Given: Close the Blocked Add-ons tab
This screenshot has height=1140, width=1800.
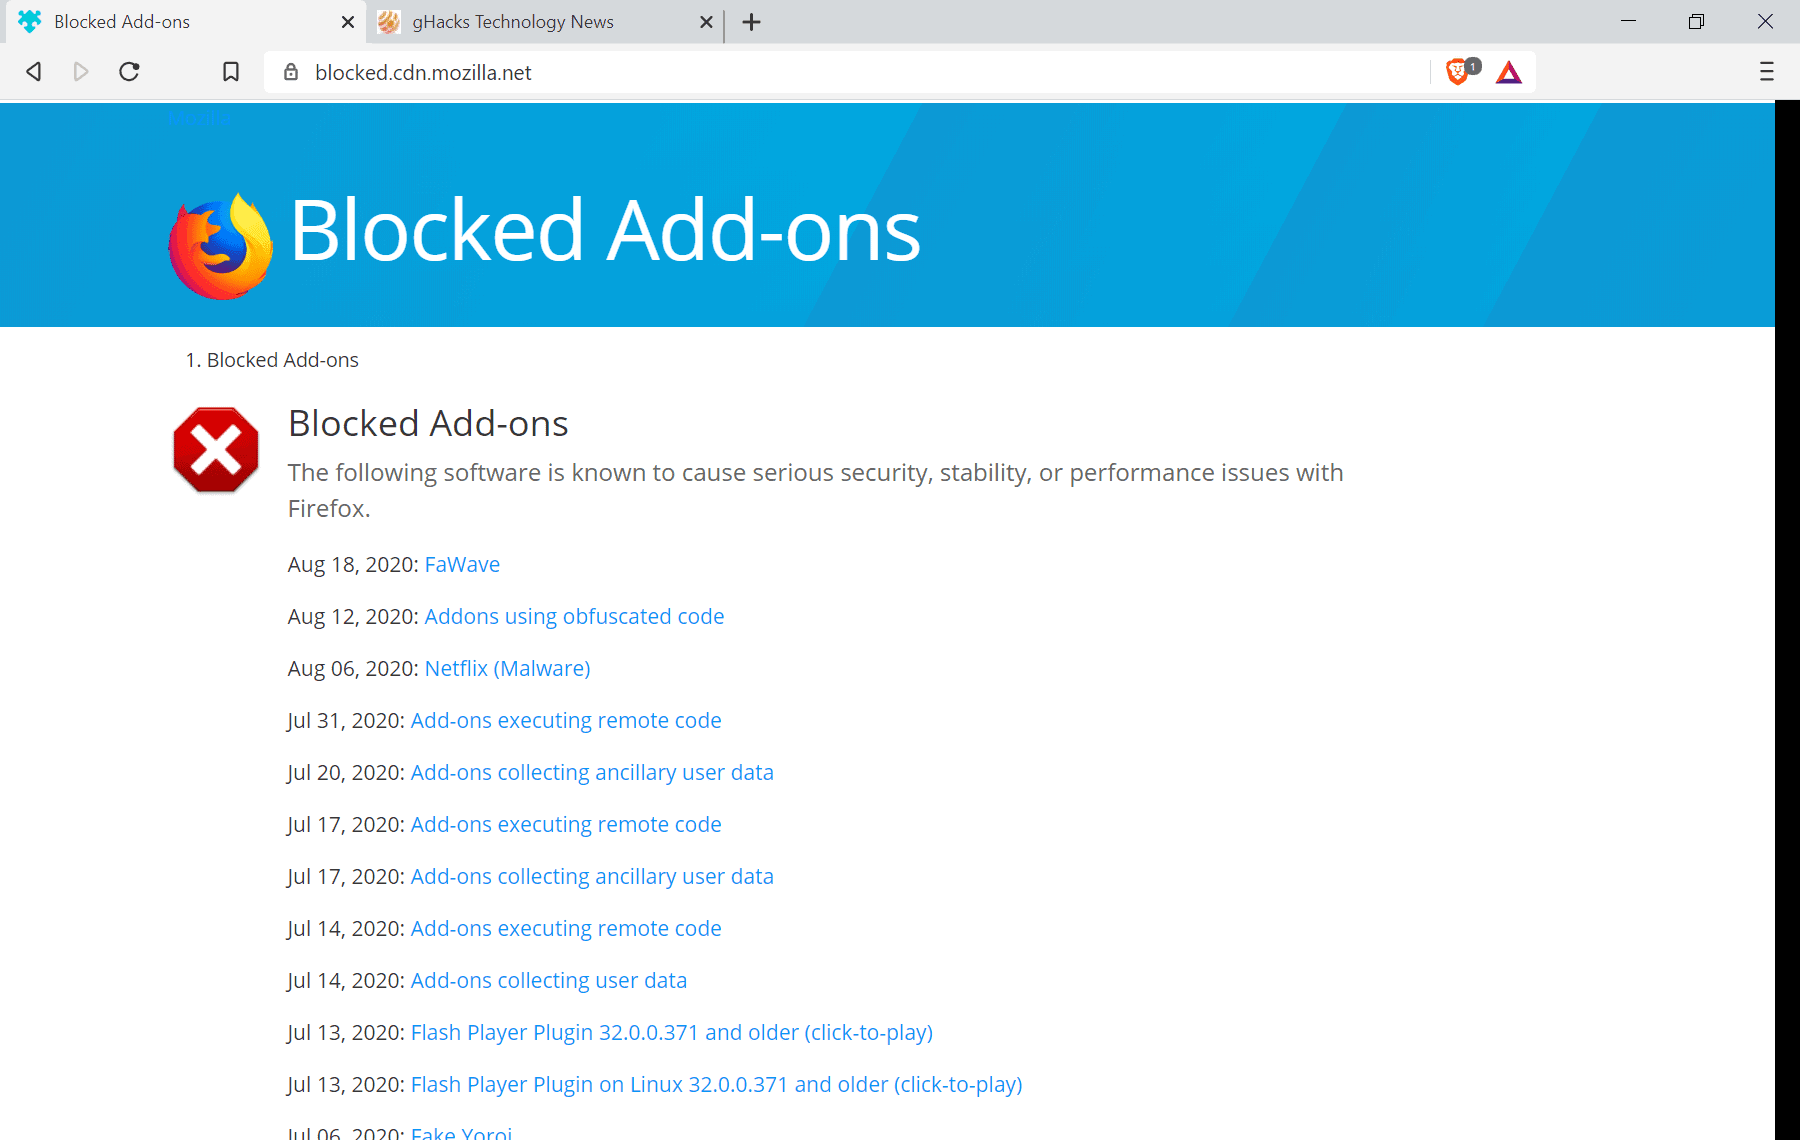Looking at the screenshot, I should (347, 22).
